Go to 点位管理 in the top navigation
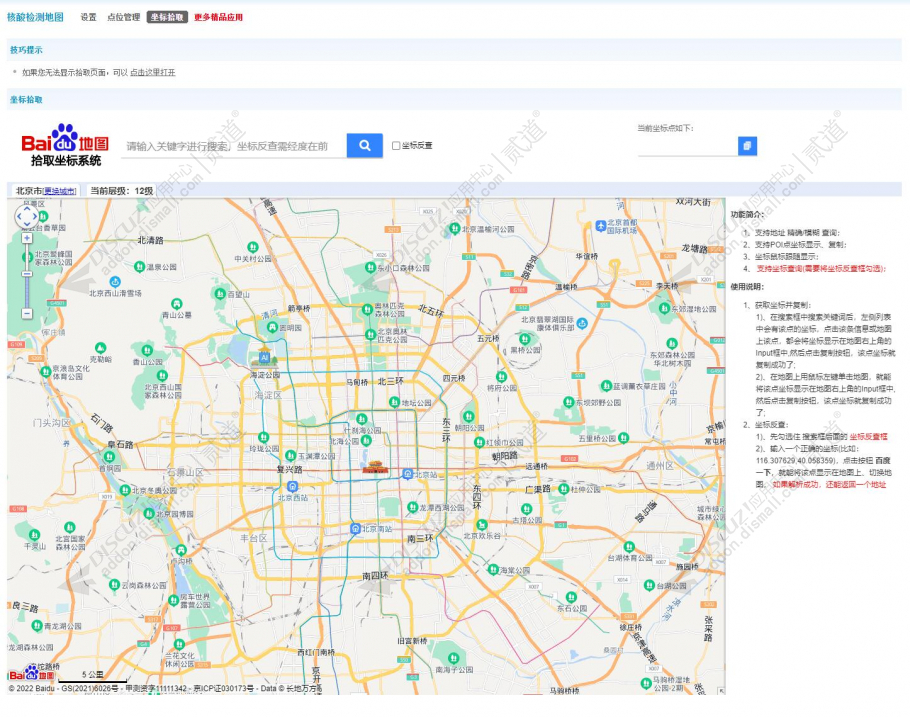910x717 pixels. coord(124,17)
